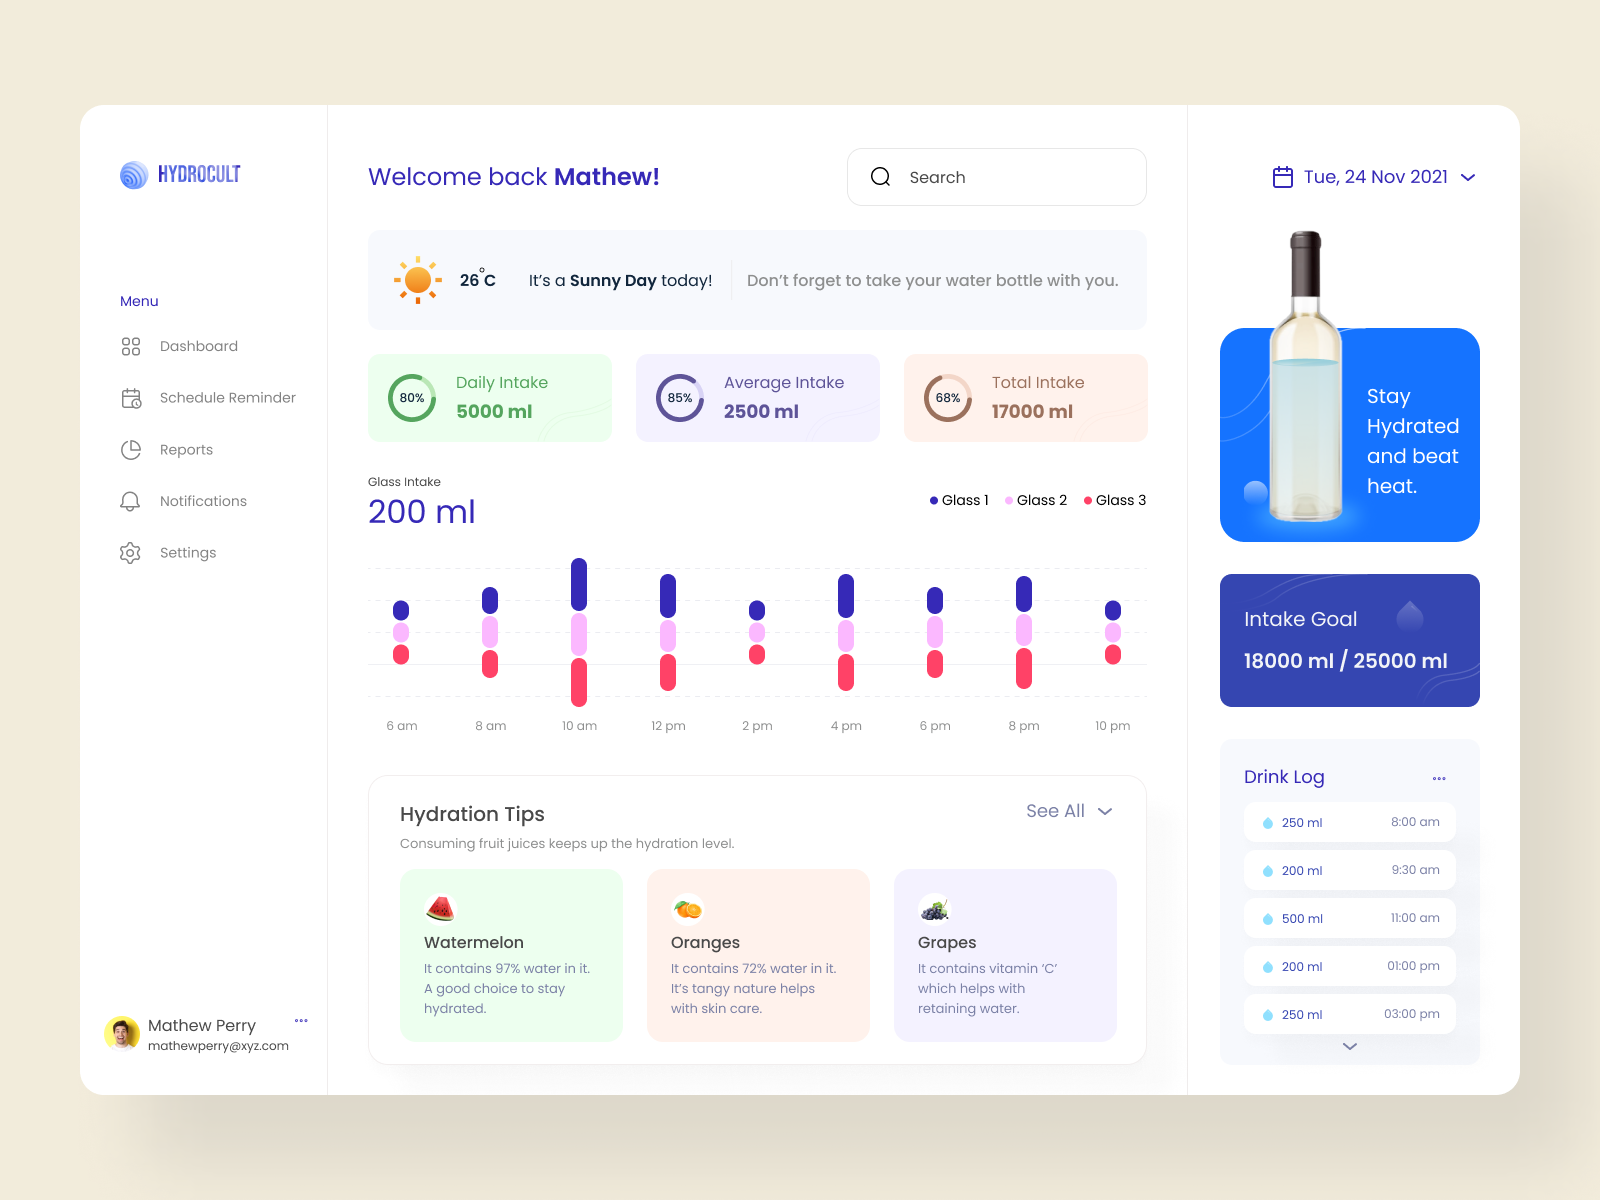The height and width of the screenshot is (1200, 1600).
Task: Toggle Glass 1 legend item
Action: [x=959, y=500]
